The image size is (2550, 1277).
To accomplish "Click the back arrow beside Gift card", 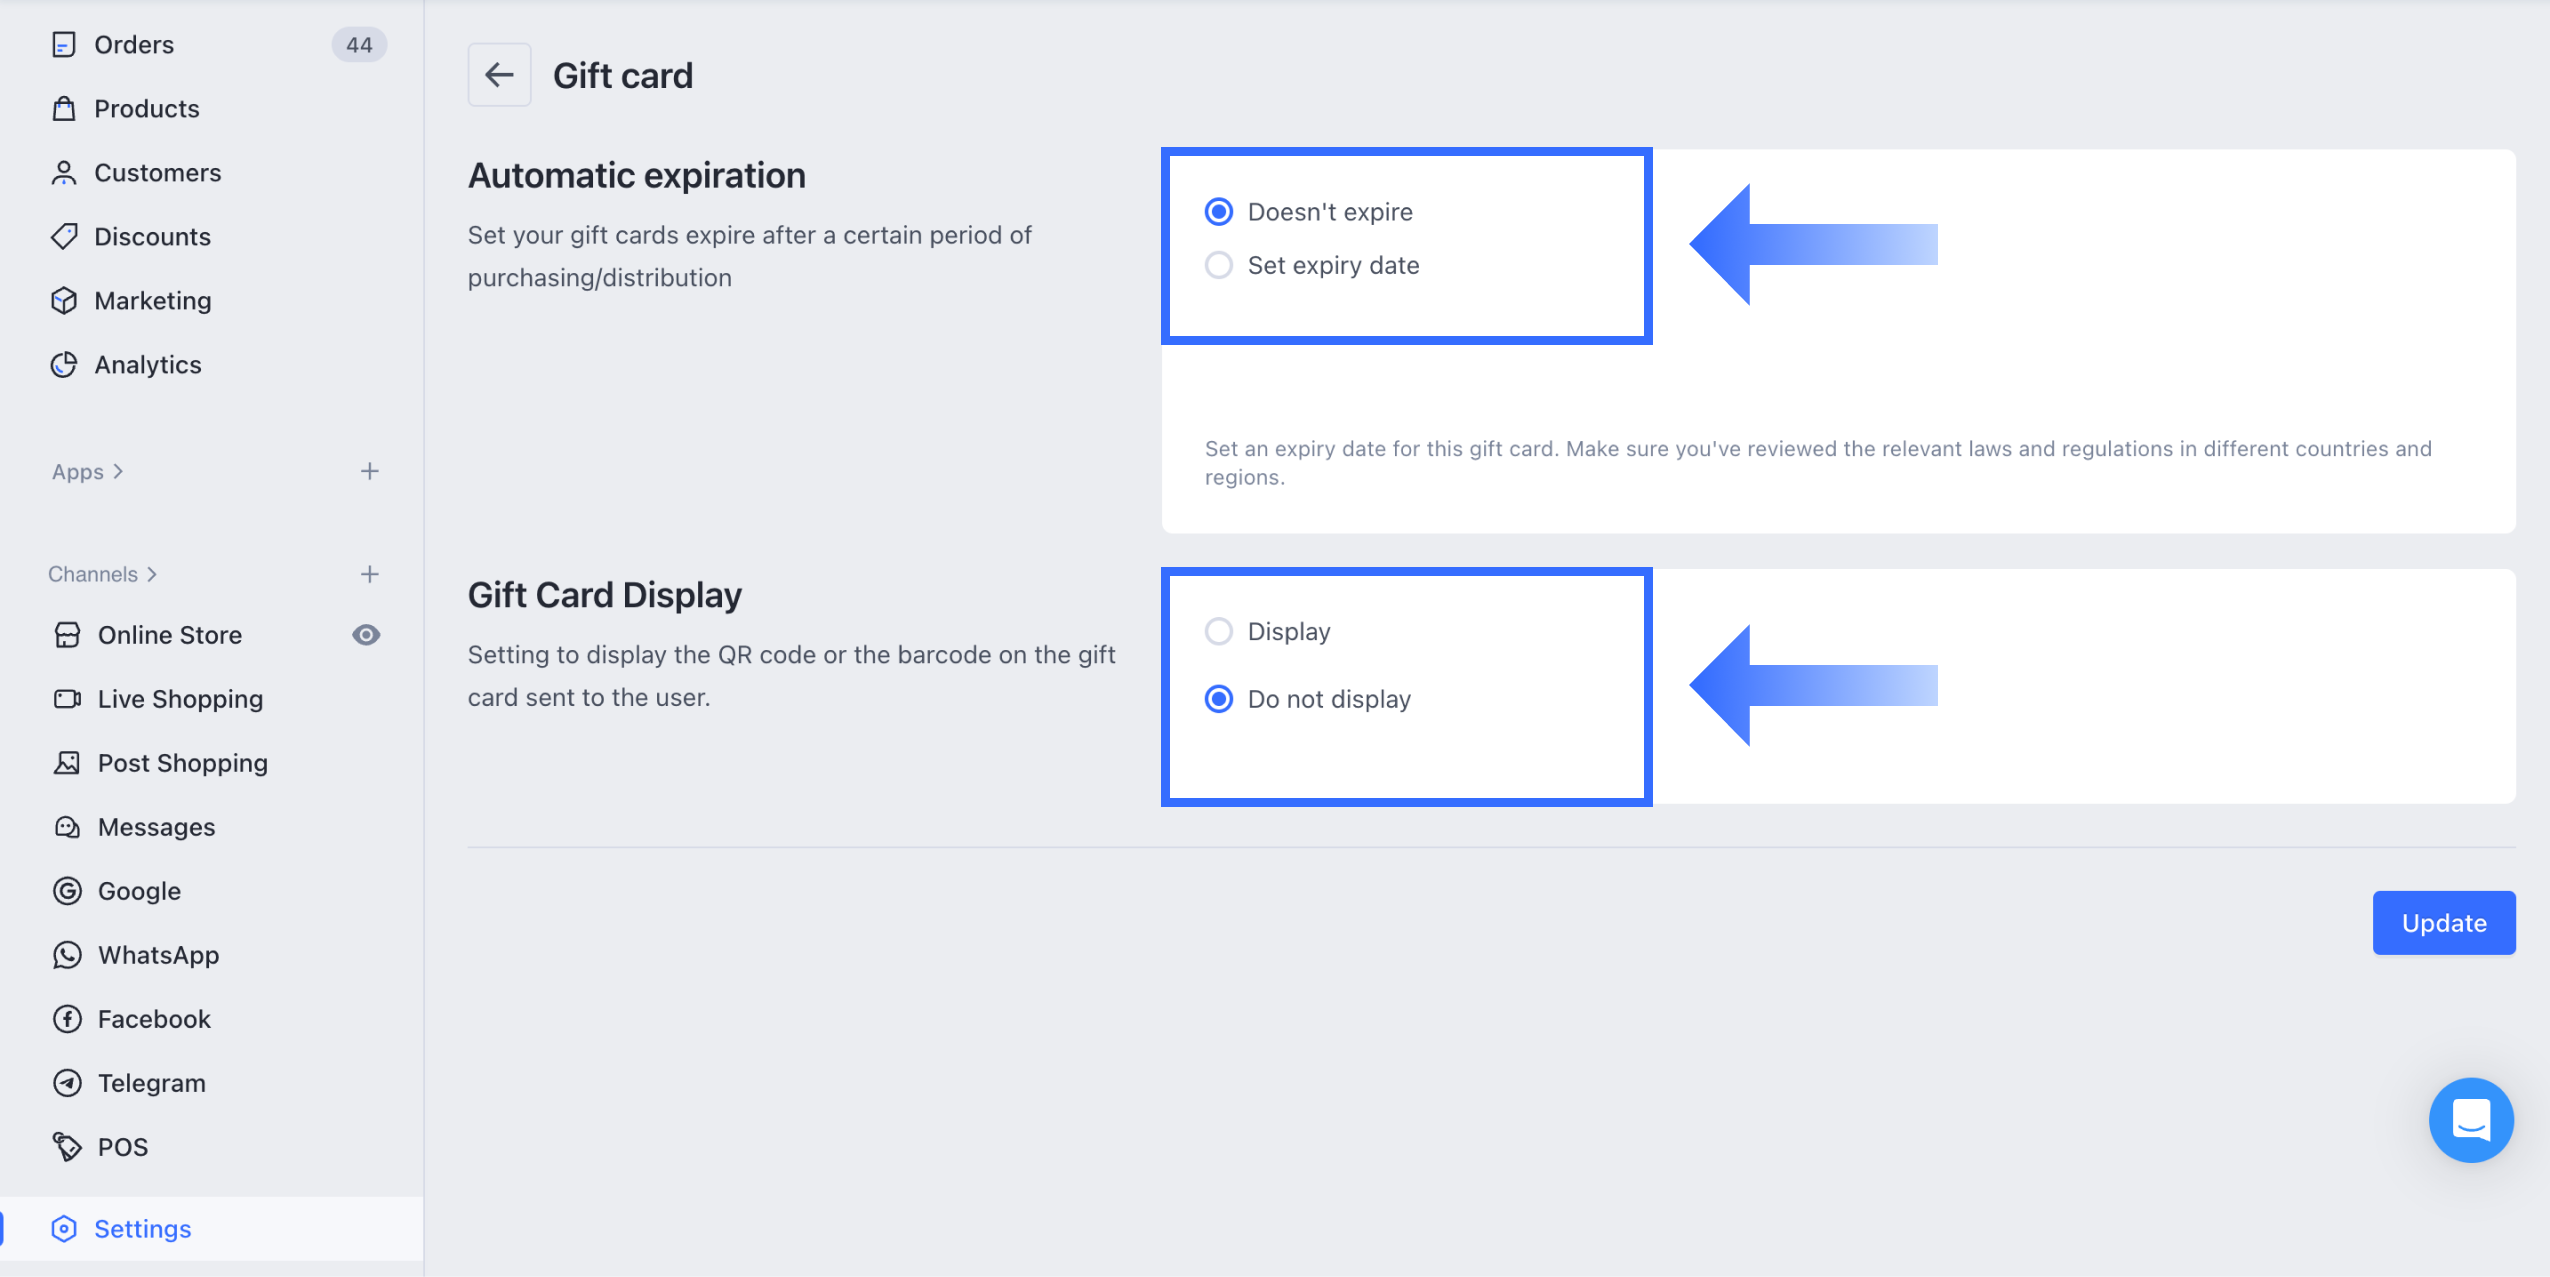I will (499, 75).
